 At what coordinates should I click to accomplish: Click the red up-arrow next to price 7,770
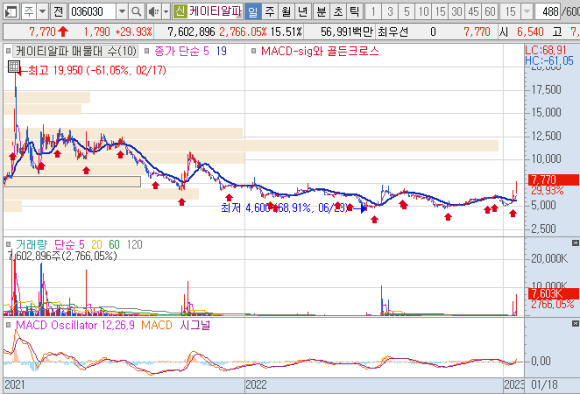pos(63,32)
